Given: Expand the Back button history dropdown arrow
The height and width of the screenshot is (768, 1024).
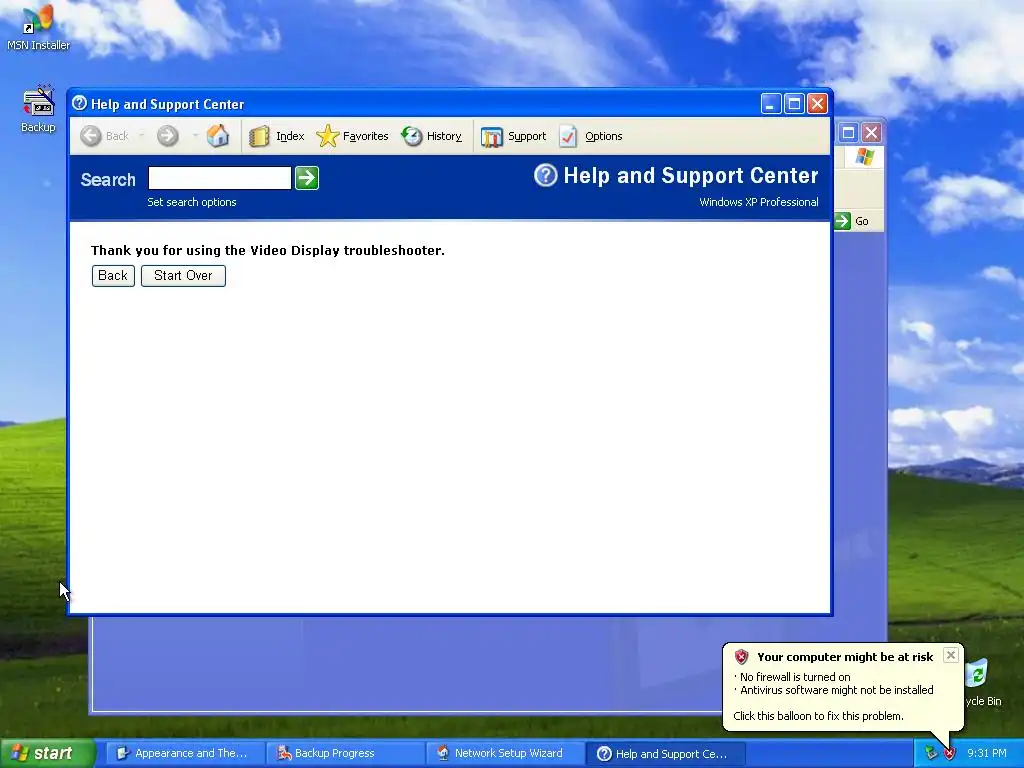Looking at the screenshot, I should (141, 136).
